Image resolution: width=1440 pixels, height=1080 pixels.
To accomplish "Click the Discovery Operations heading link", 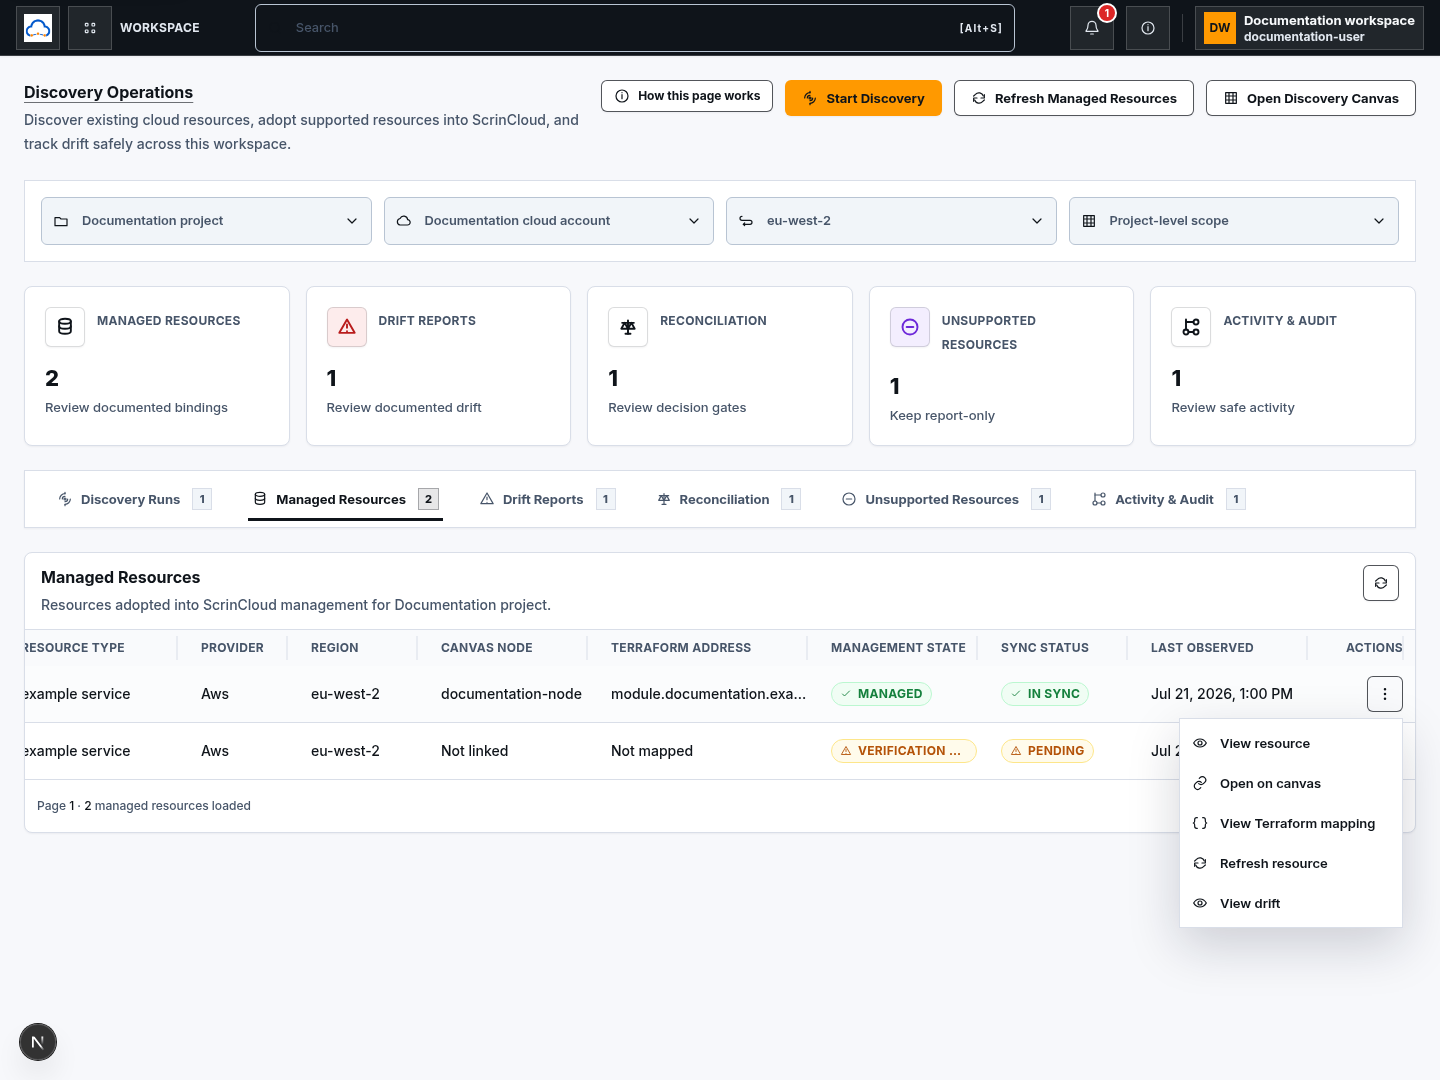I will 108,92.
